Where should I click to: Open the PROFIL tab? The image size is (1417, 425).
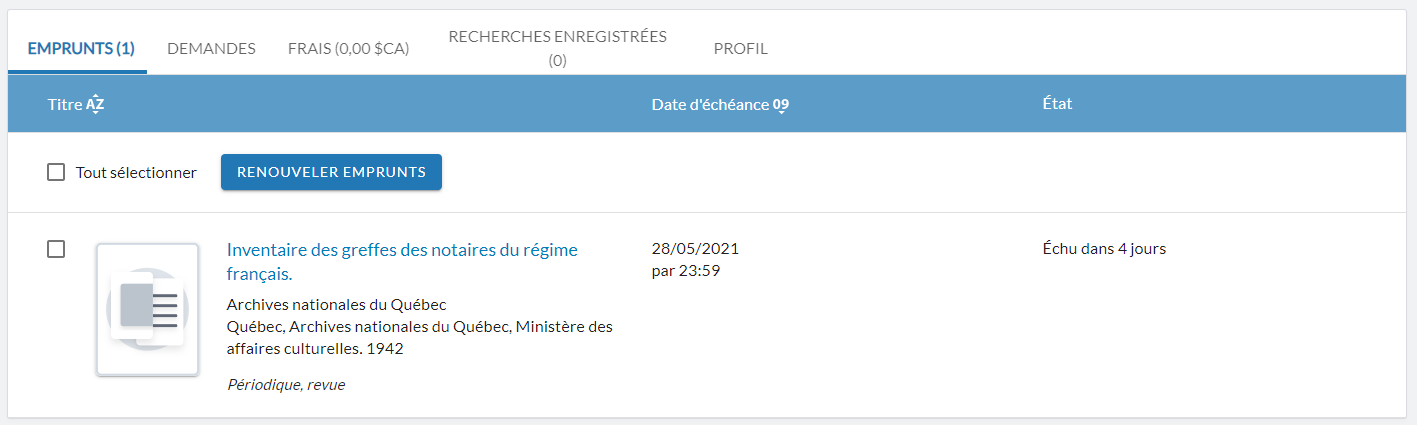741,48
